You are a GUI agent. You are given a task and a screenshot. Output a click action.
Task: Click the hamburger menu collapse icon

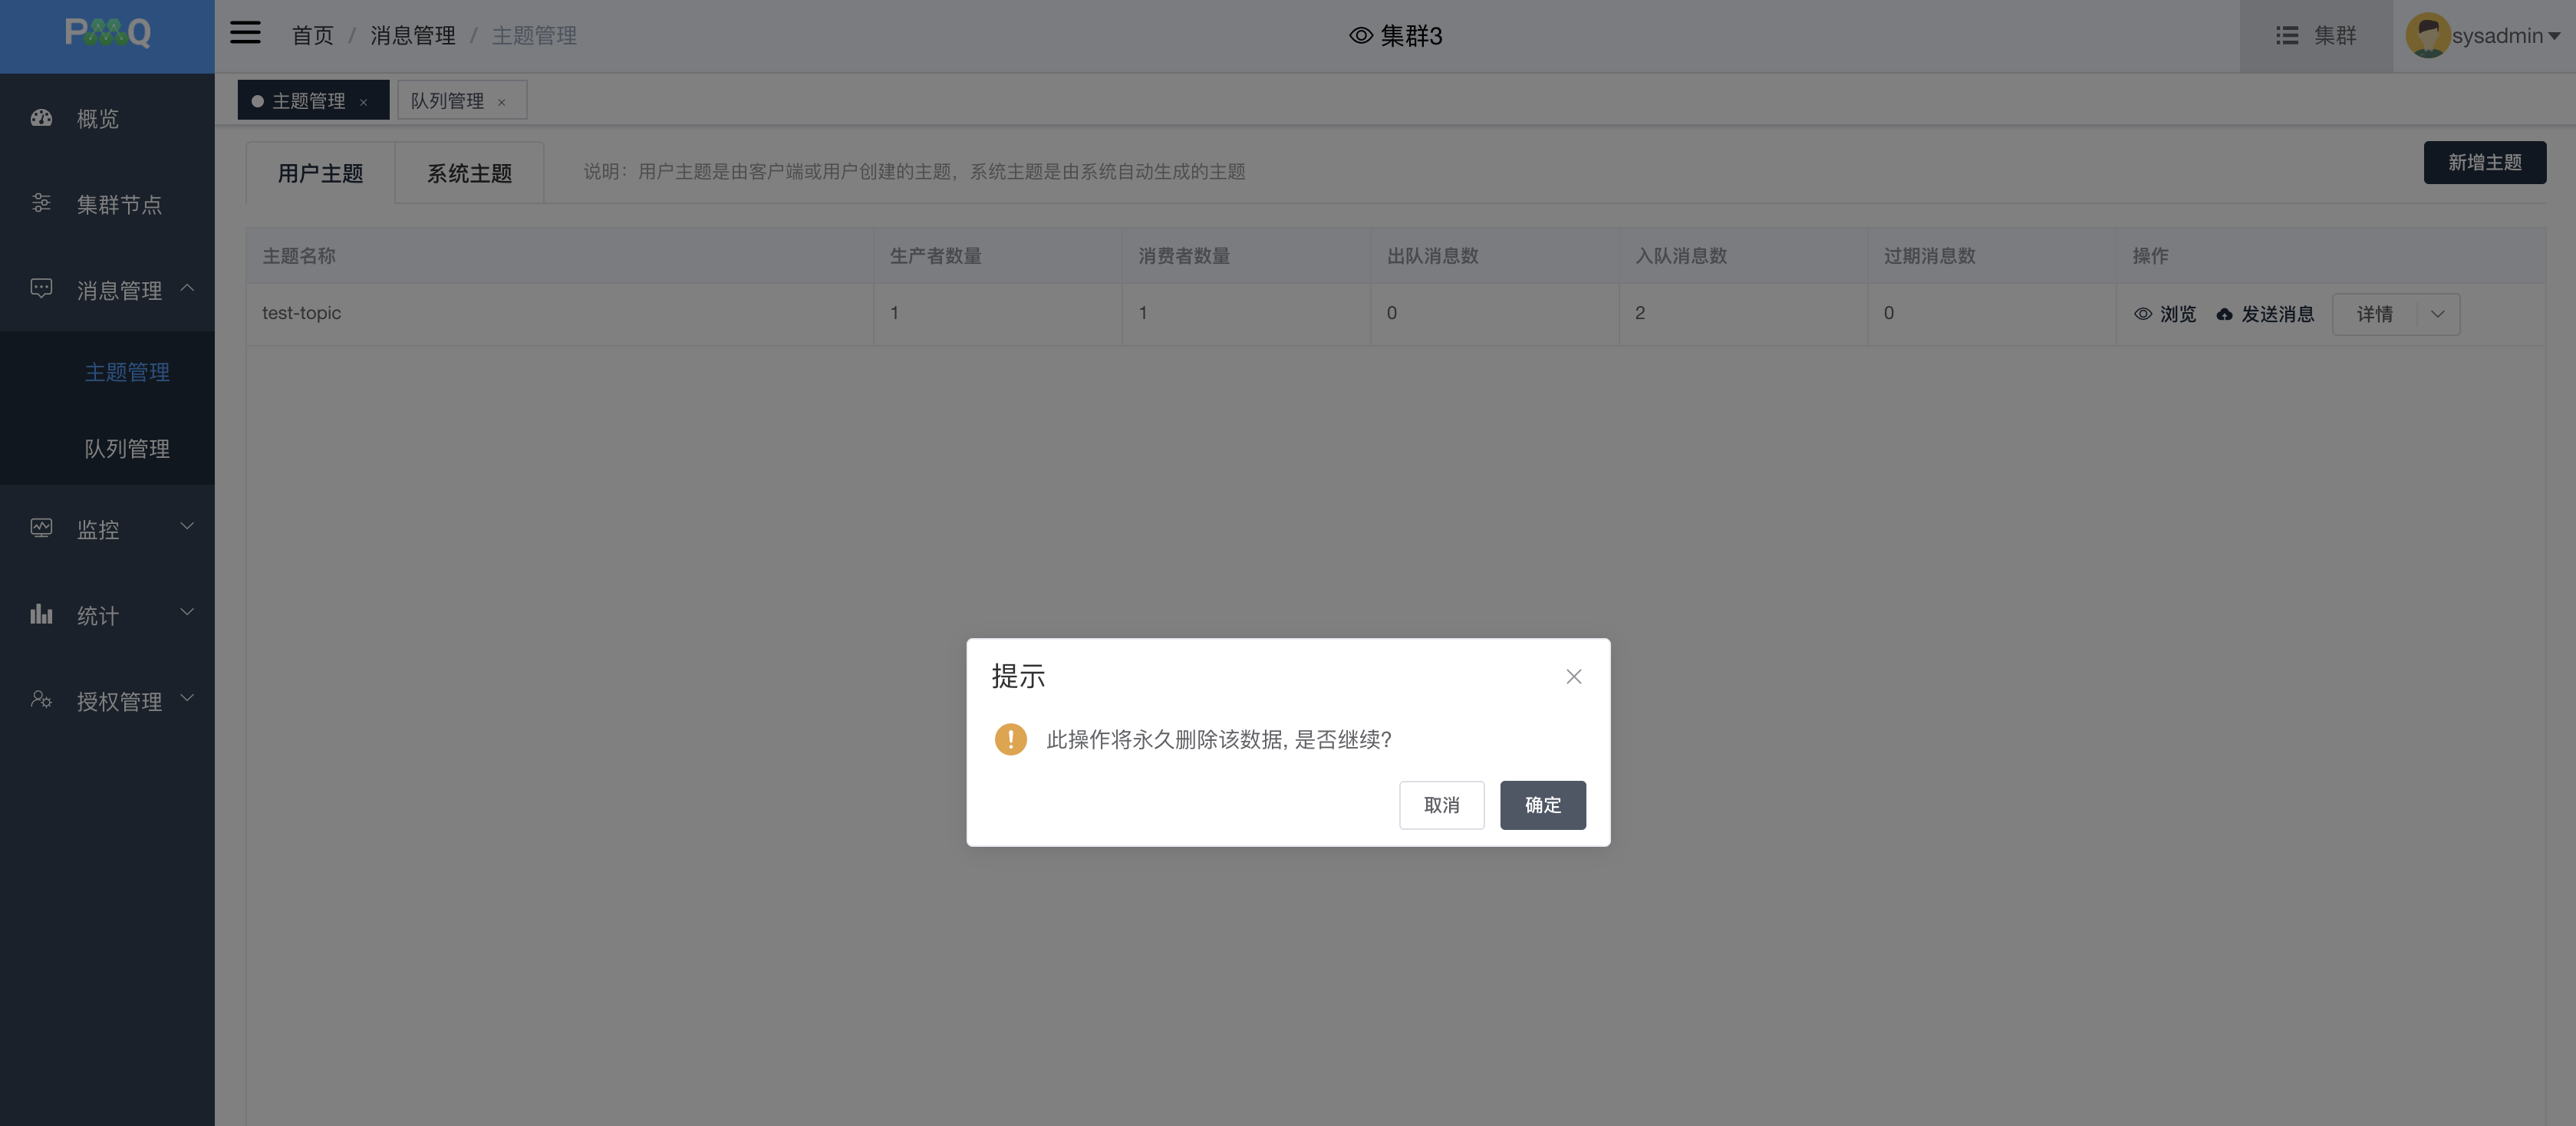(245, 34)
